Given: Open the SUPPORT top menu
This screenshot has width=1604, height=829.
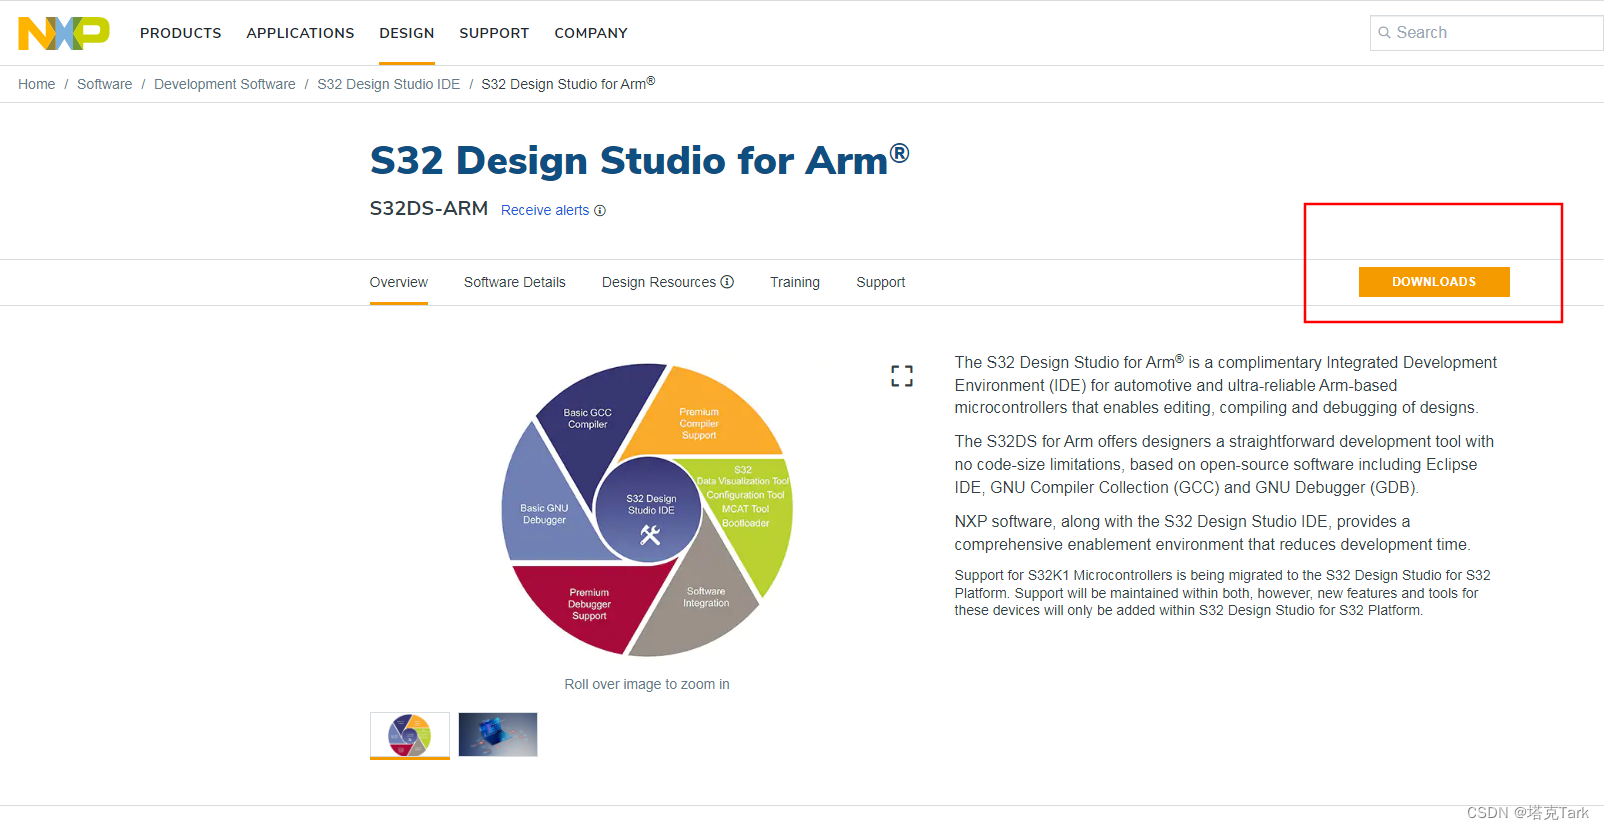Looking at the screenshot, I should 494,33.
